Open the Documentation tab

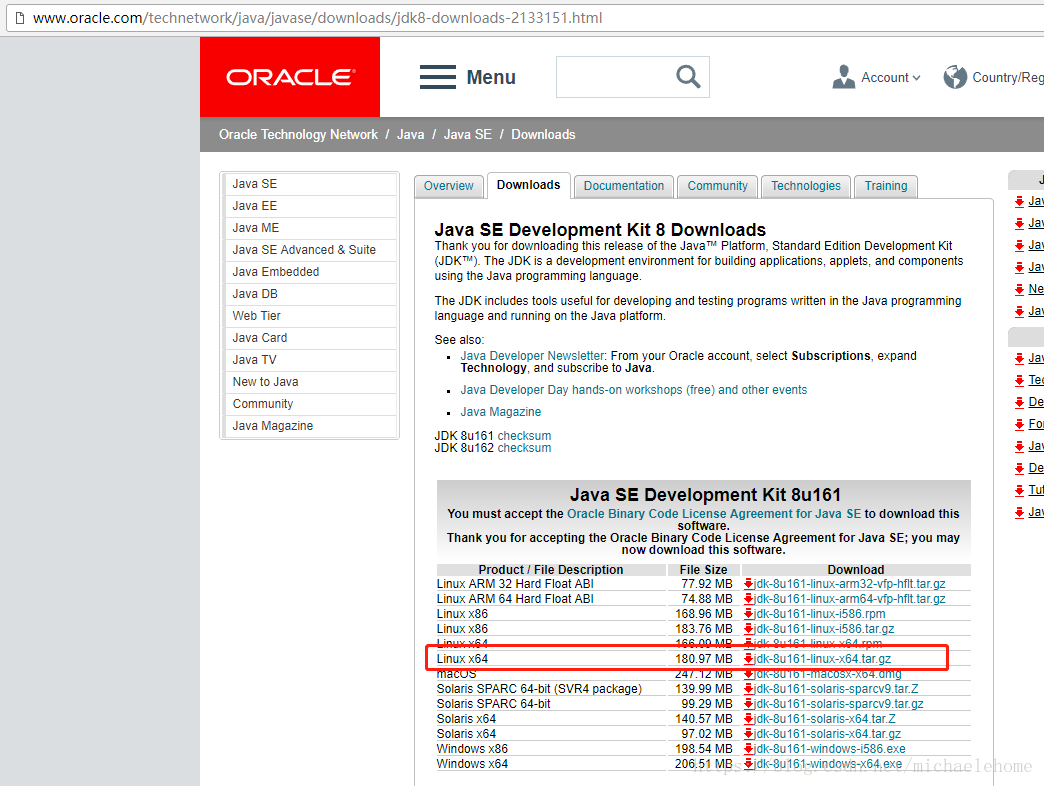pos(624,186)
